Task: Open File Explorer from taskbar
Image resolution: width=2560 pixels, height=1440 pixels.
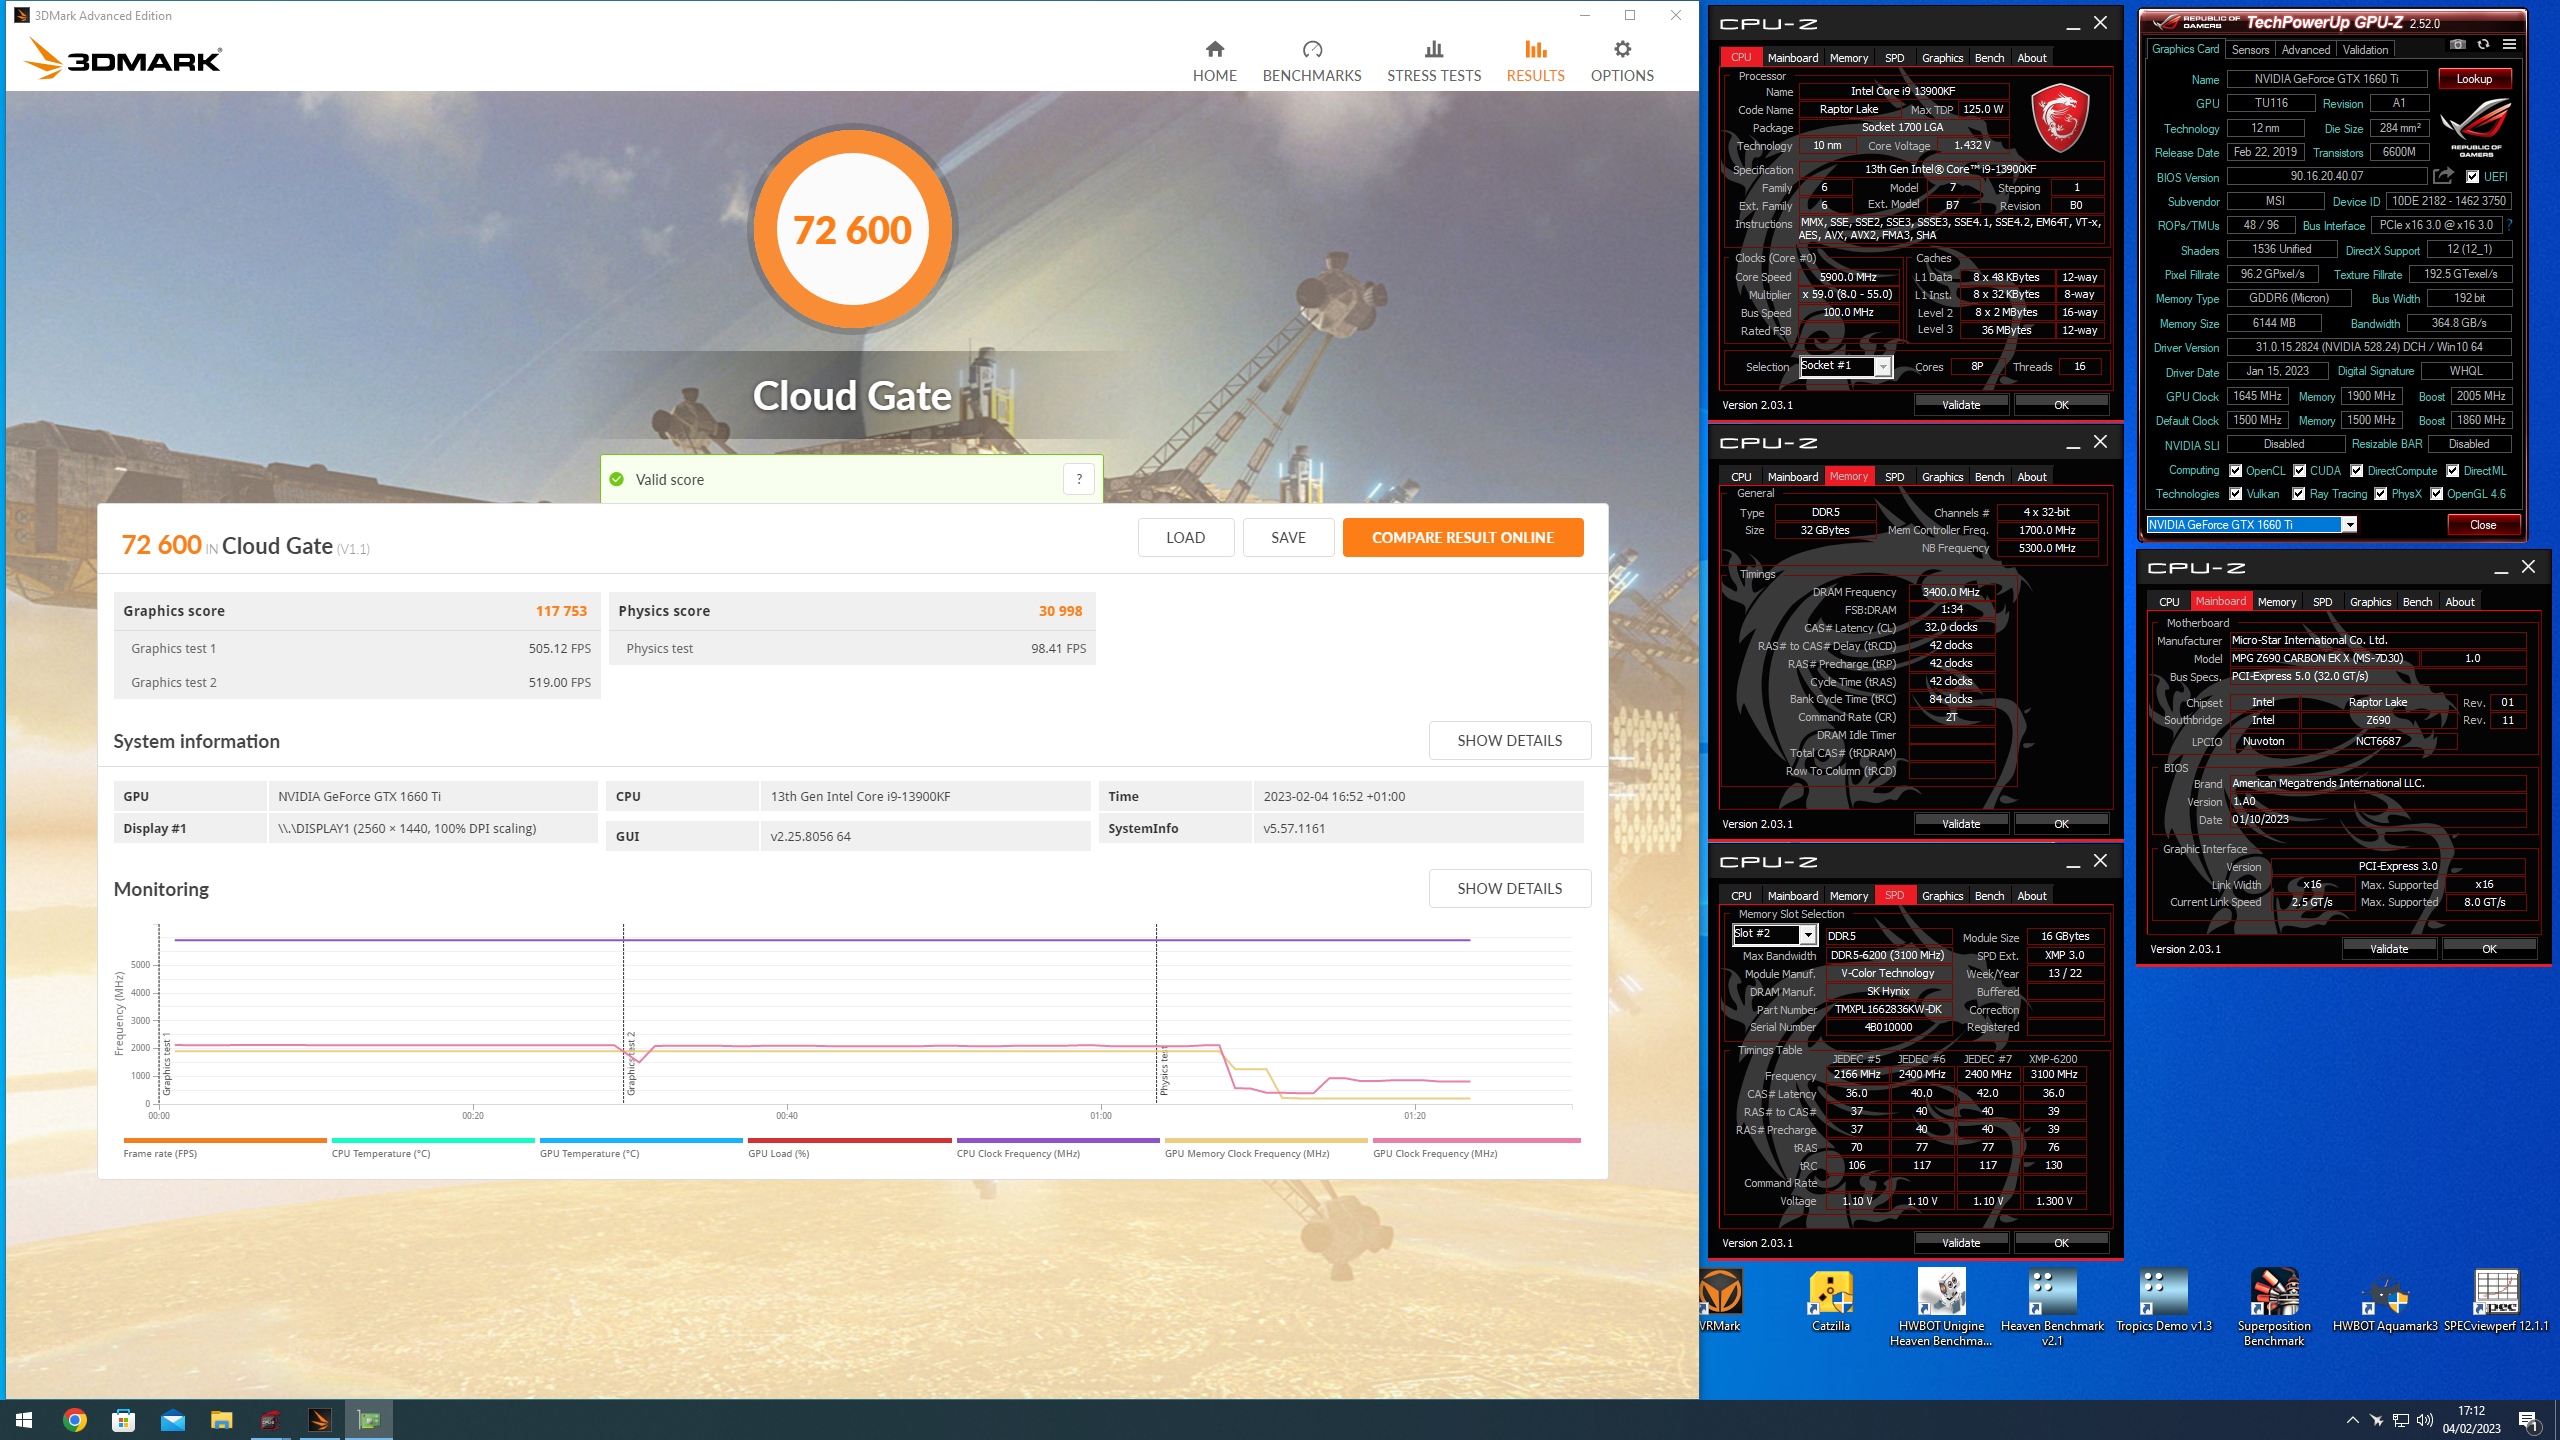Action: pos(221,1420)
